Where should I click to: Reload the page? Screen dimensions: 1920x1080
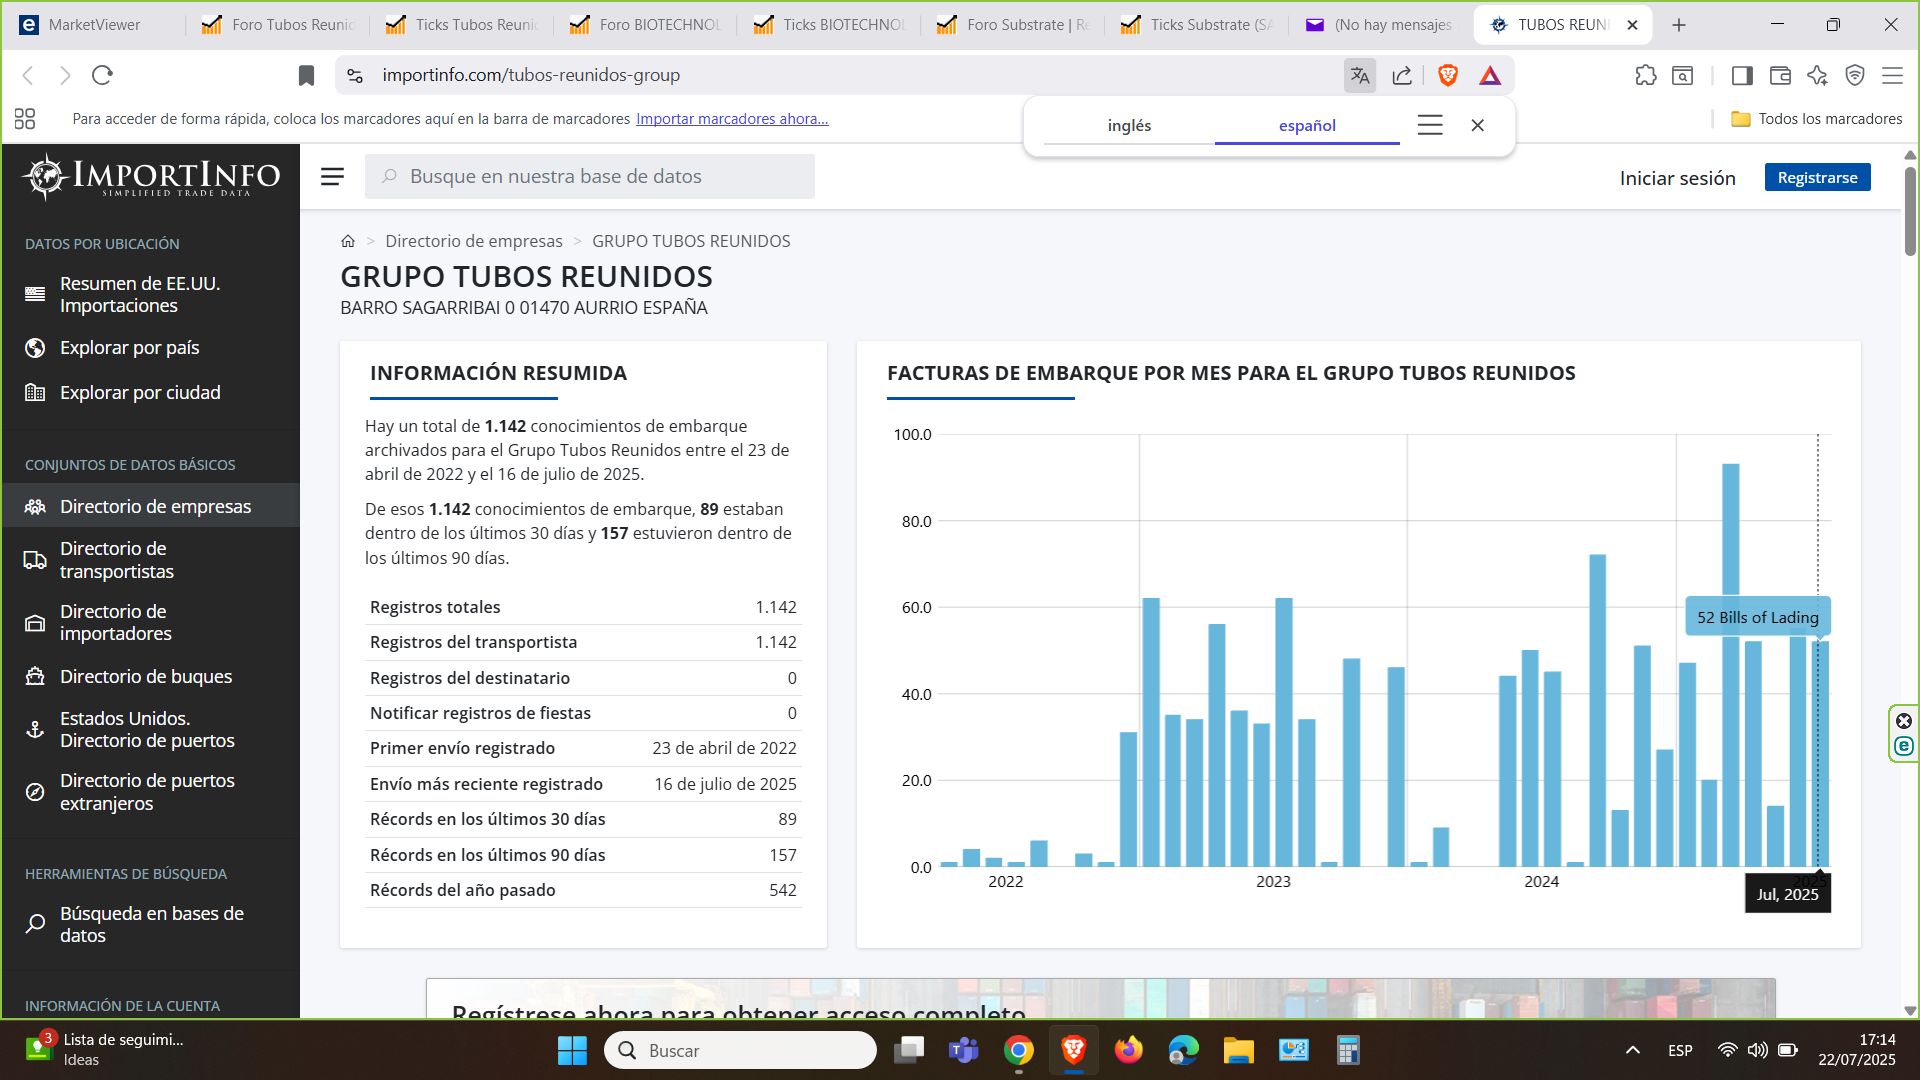tap(102, 75)
